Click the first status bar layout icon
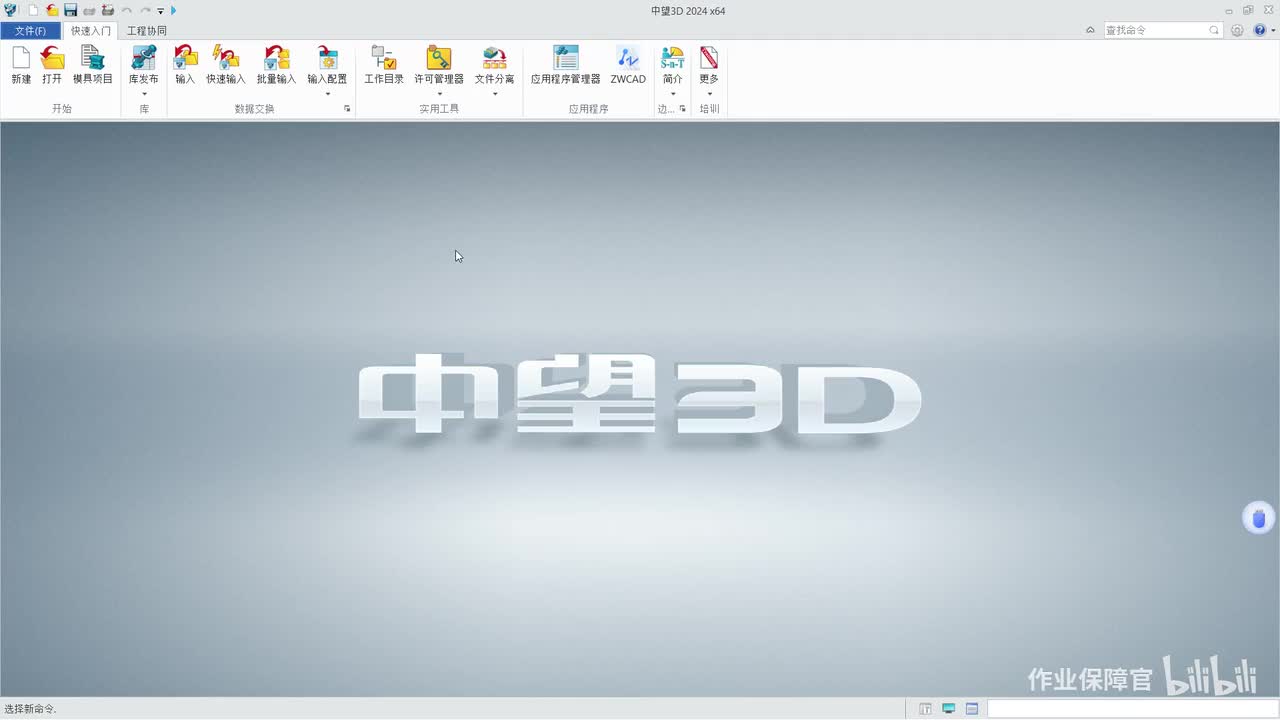This screenshot has width=1280, height=720. tap(926, 709)
